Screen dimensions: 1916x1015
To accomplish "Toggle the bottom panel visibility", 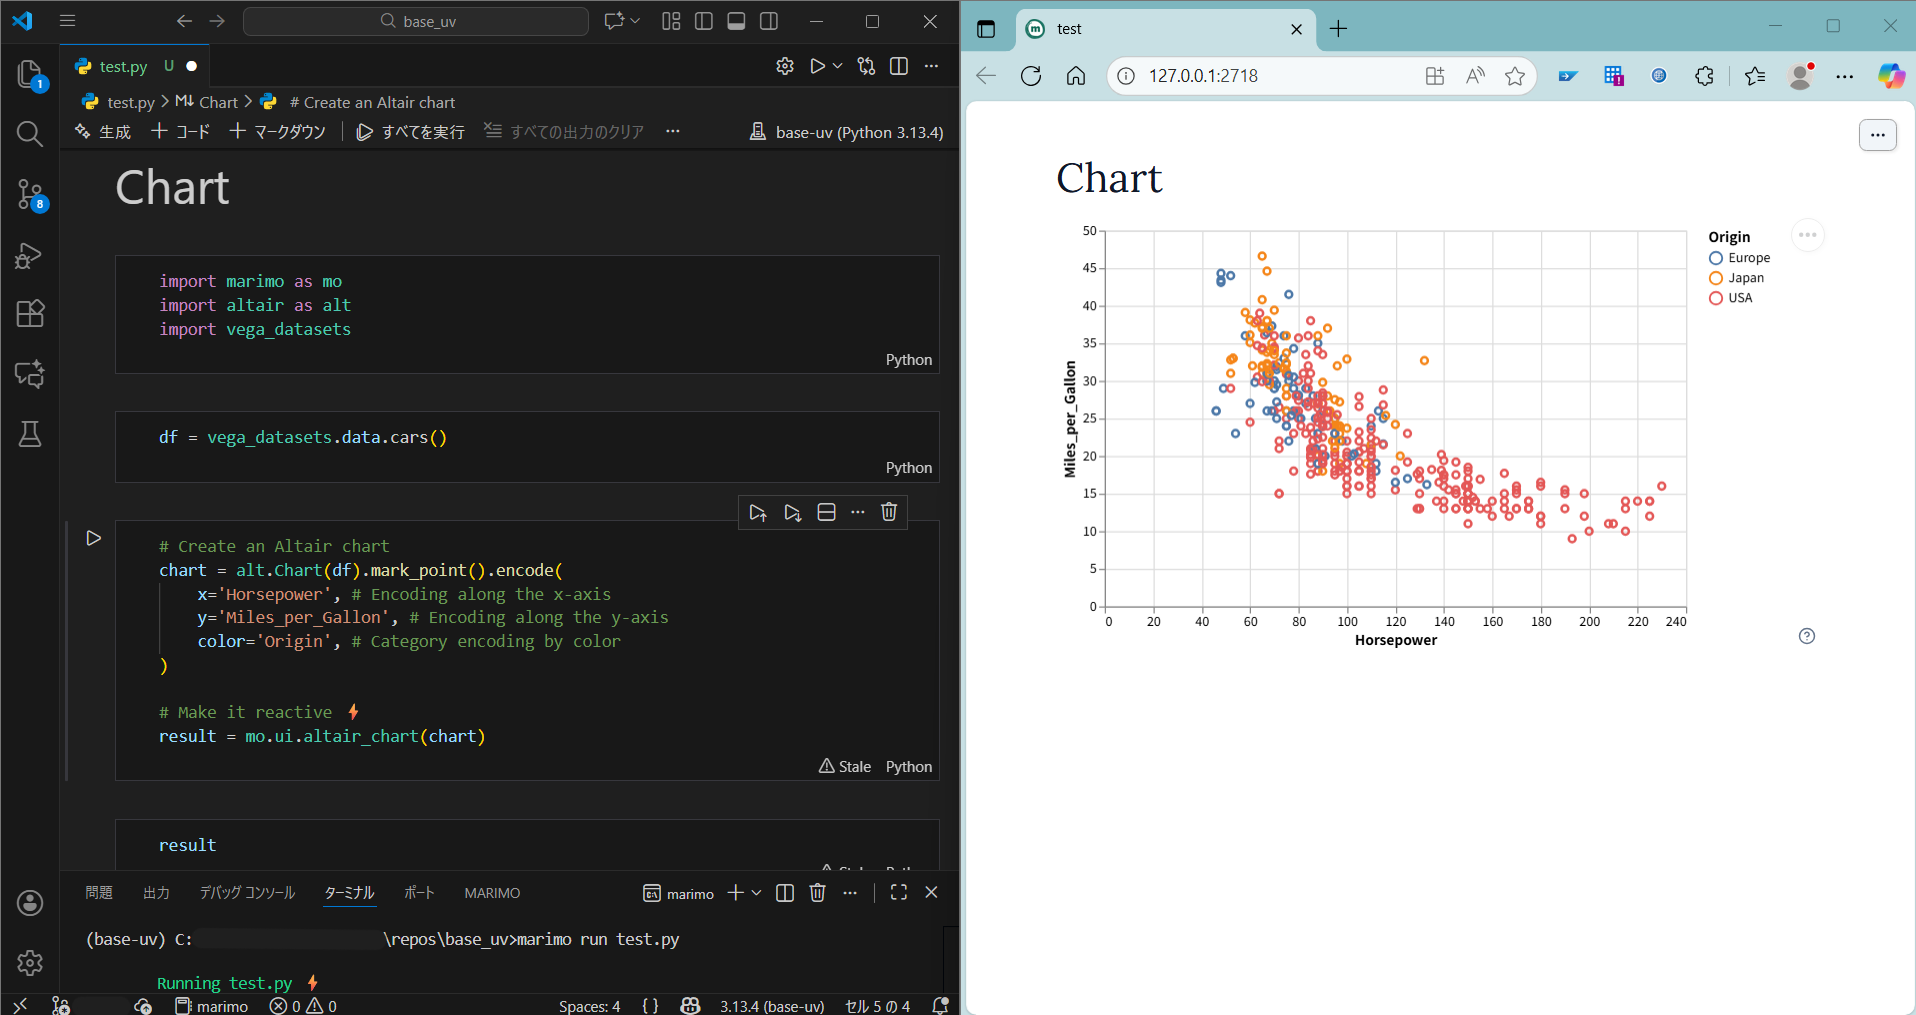I will pyautogui.click(x=737, y=20).
